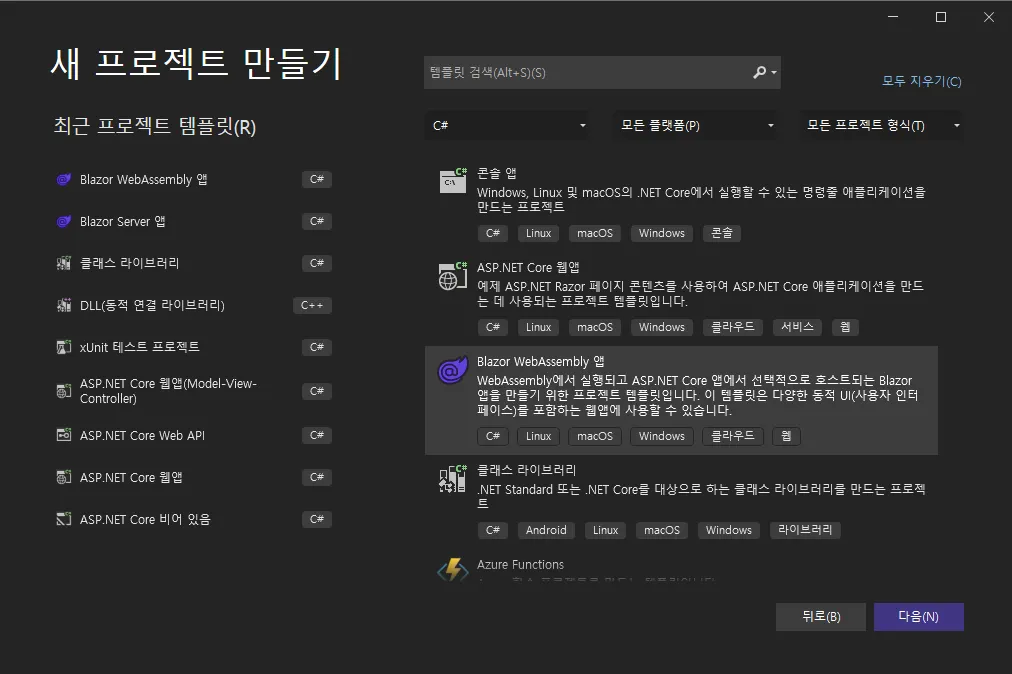This screenshot has height=674, width=1012.
Task: Click Windows tag under Blazor WebAssembly 앱
Action: coord(662,436)
